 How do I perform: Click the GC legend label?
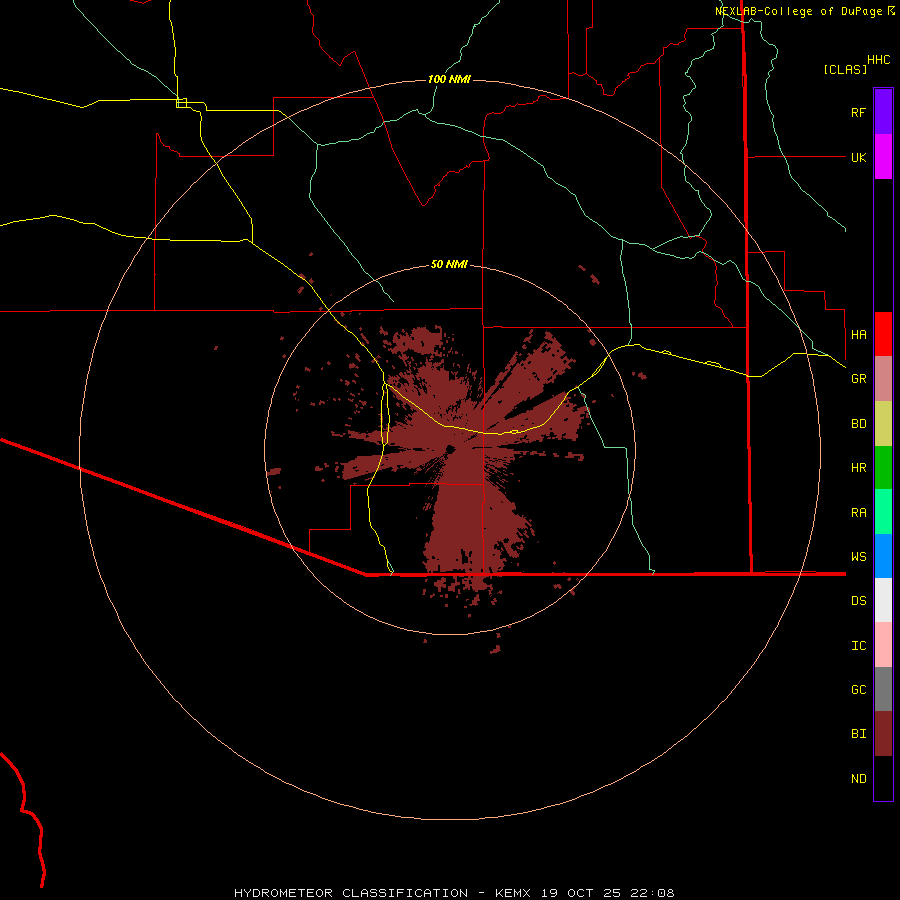click(x=858, y=689)
